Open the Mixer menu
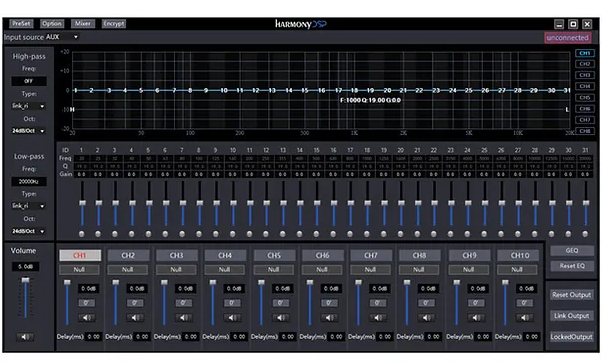 (83, 24)
